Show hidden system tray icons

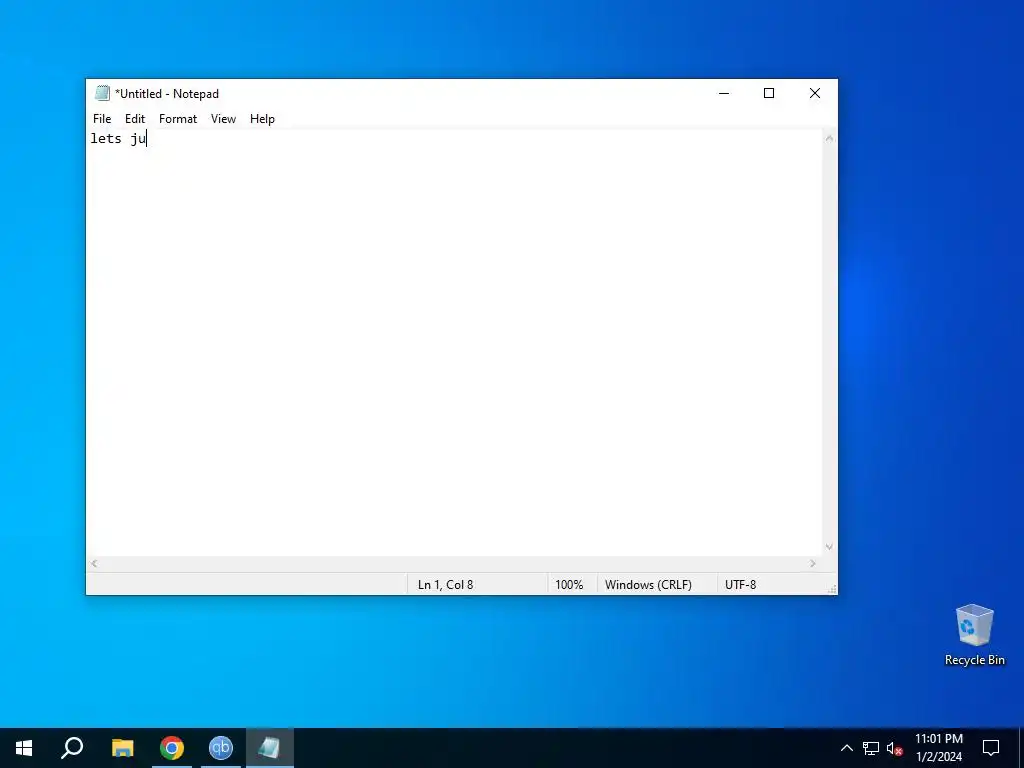pyautogui.click(x=846, y=748)
